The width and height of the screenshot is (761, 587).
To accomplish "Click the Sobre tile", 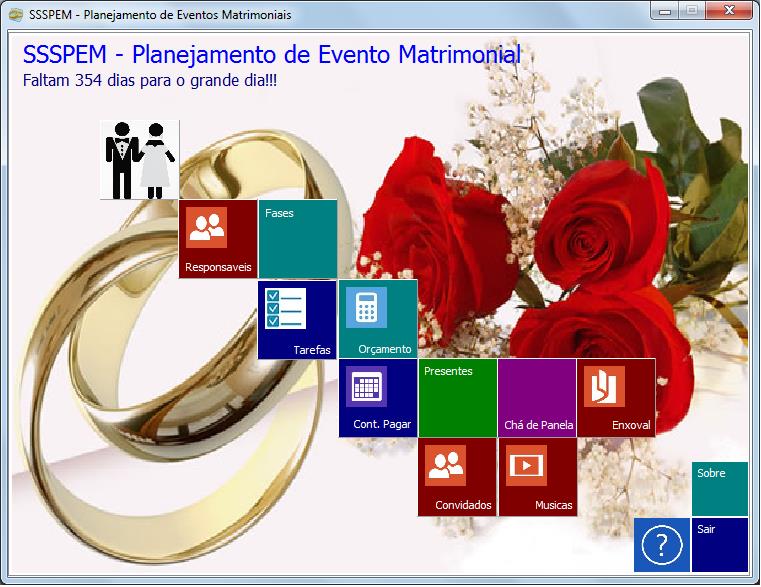I will (720, 489).
